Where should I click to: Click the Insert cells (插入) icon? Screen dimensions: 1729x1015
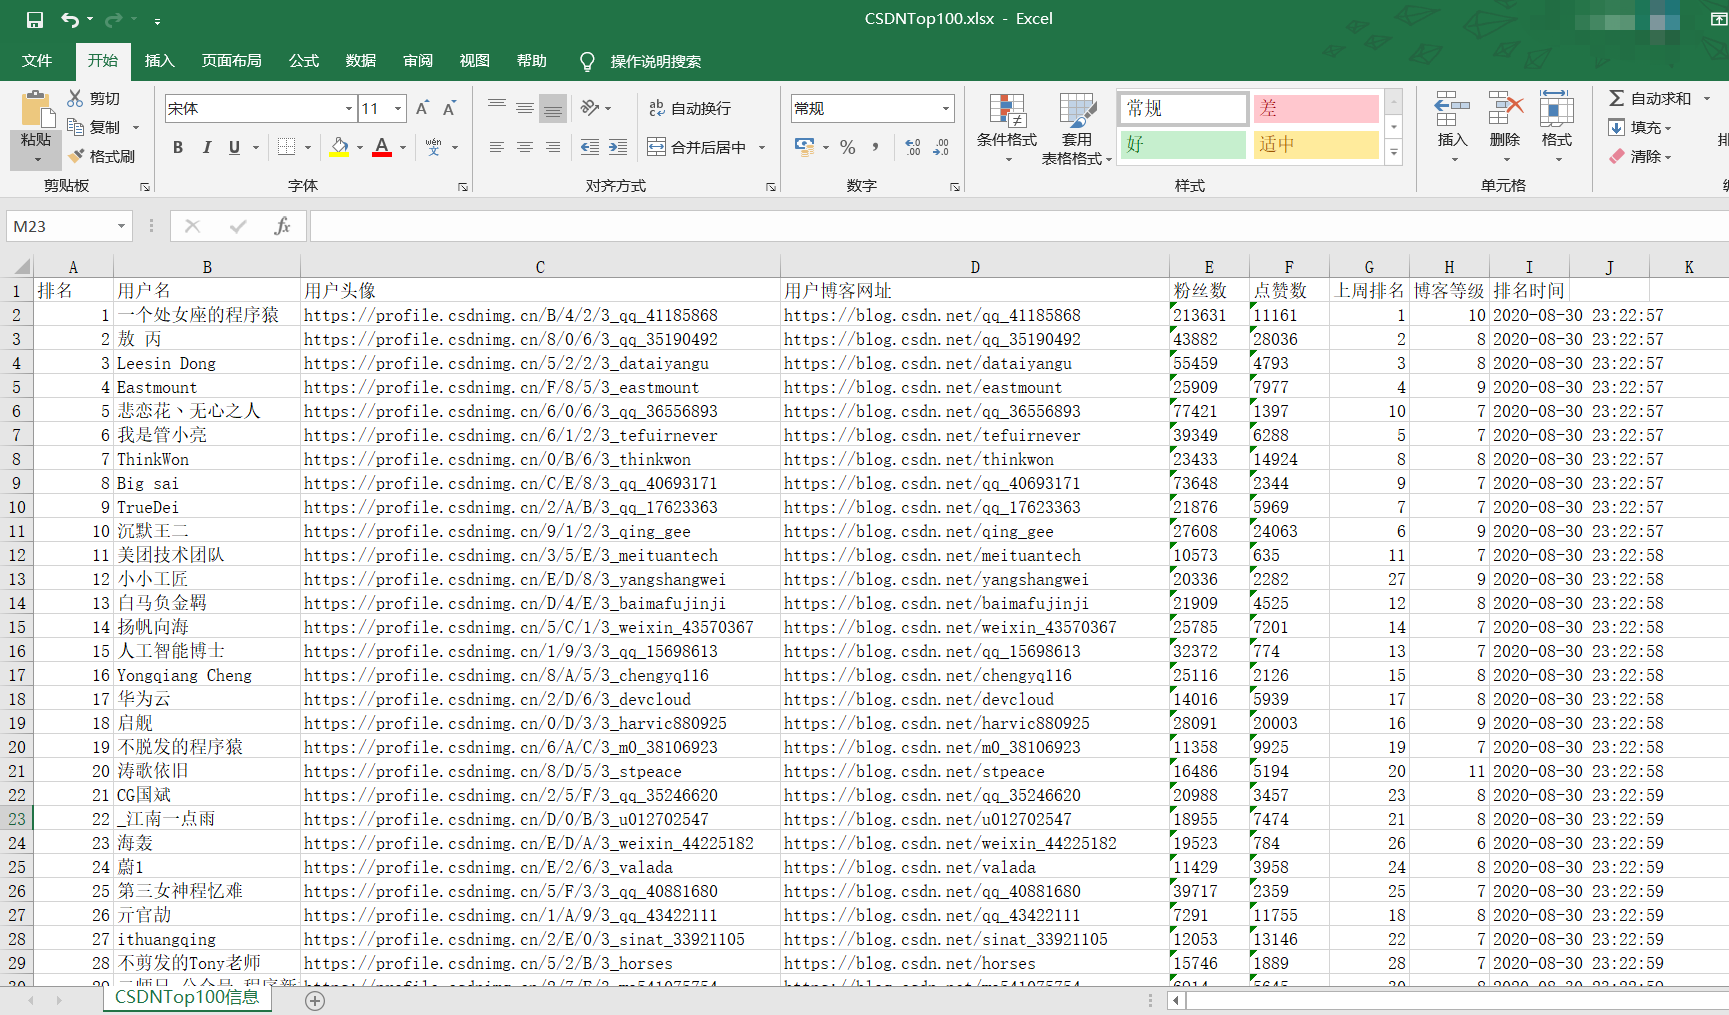1452,109
